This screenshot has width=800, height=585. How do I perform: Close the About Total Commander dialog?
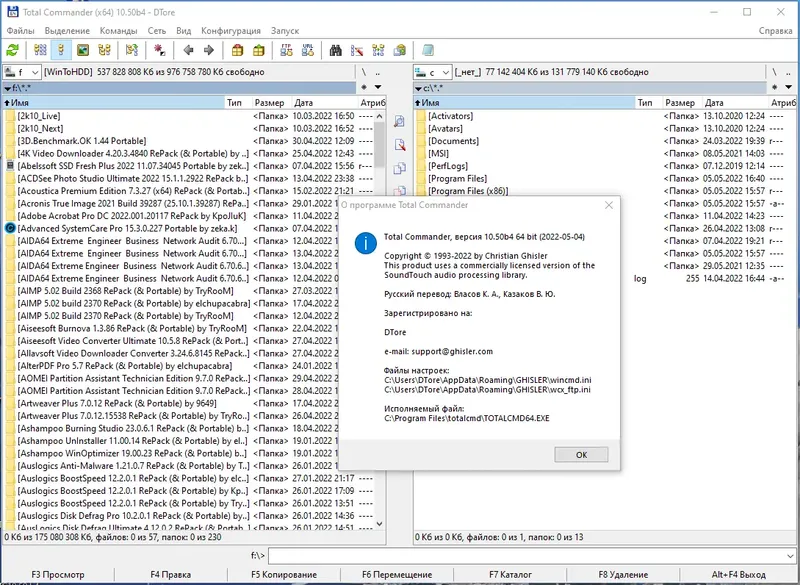[609, 205]
